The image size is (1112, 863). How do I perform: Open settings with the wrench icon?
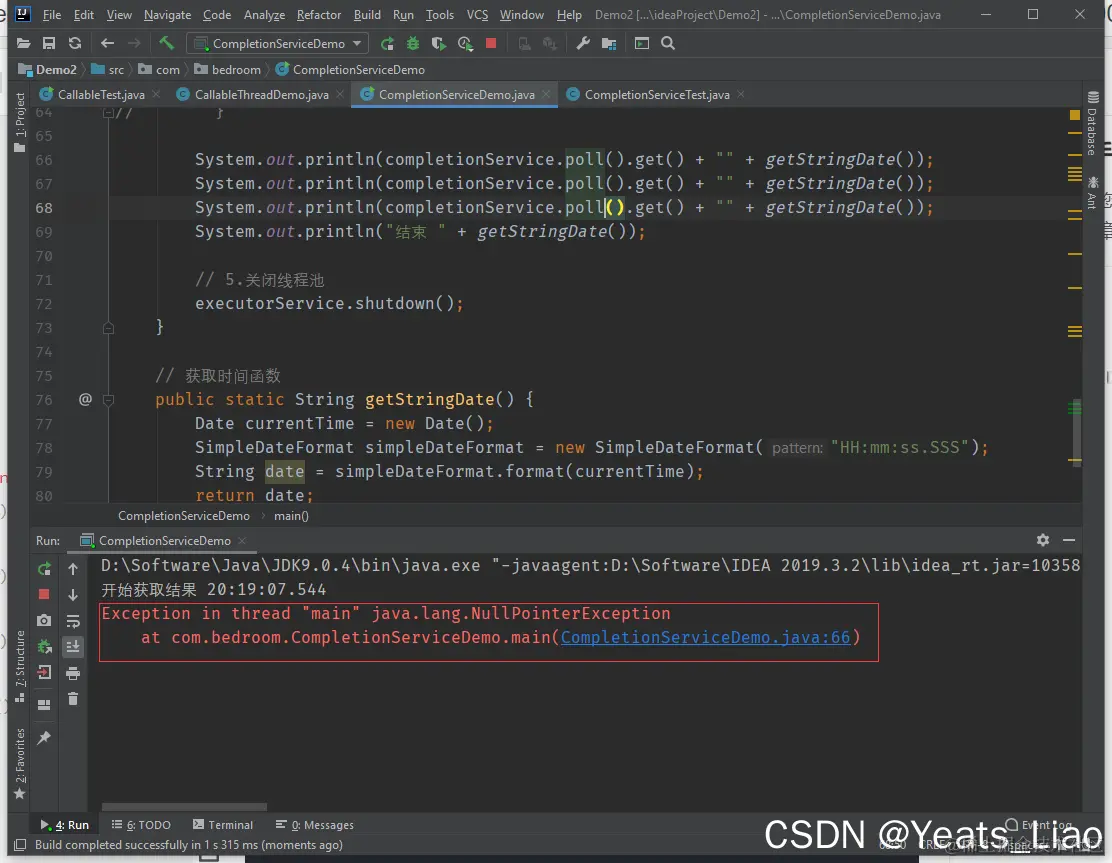[x=583, y=43]
